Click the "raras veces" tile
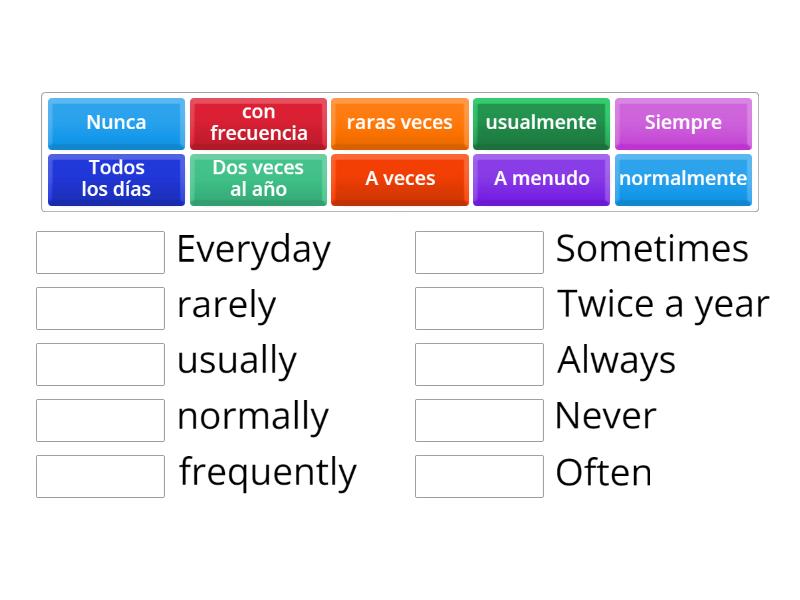 pos(400,123)
